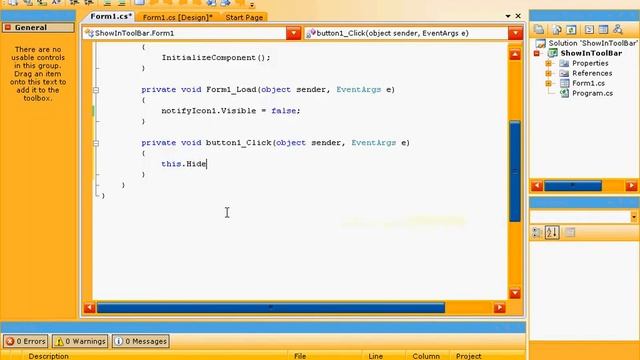Click the Form1.cs file icon

(564, 83)
